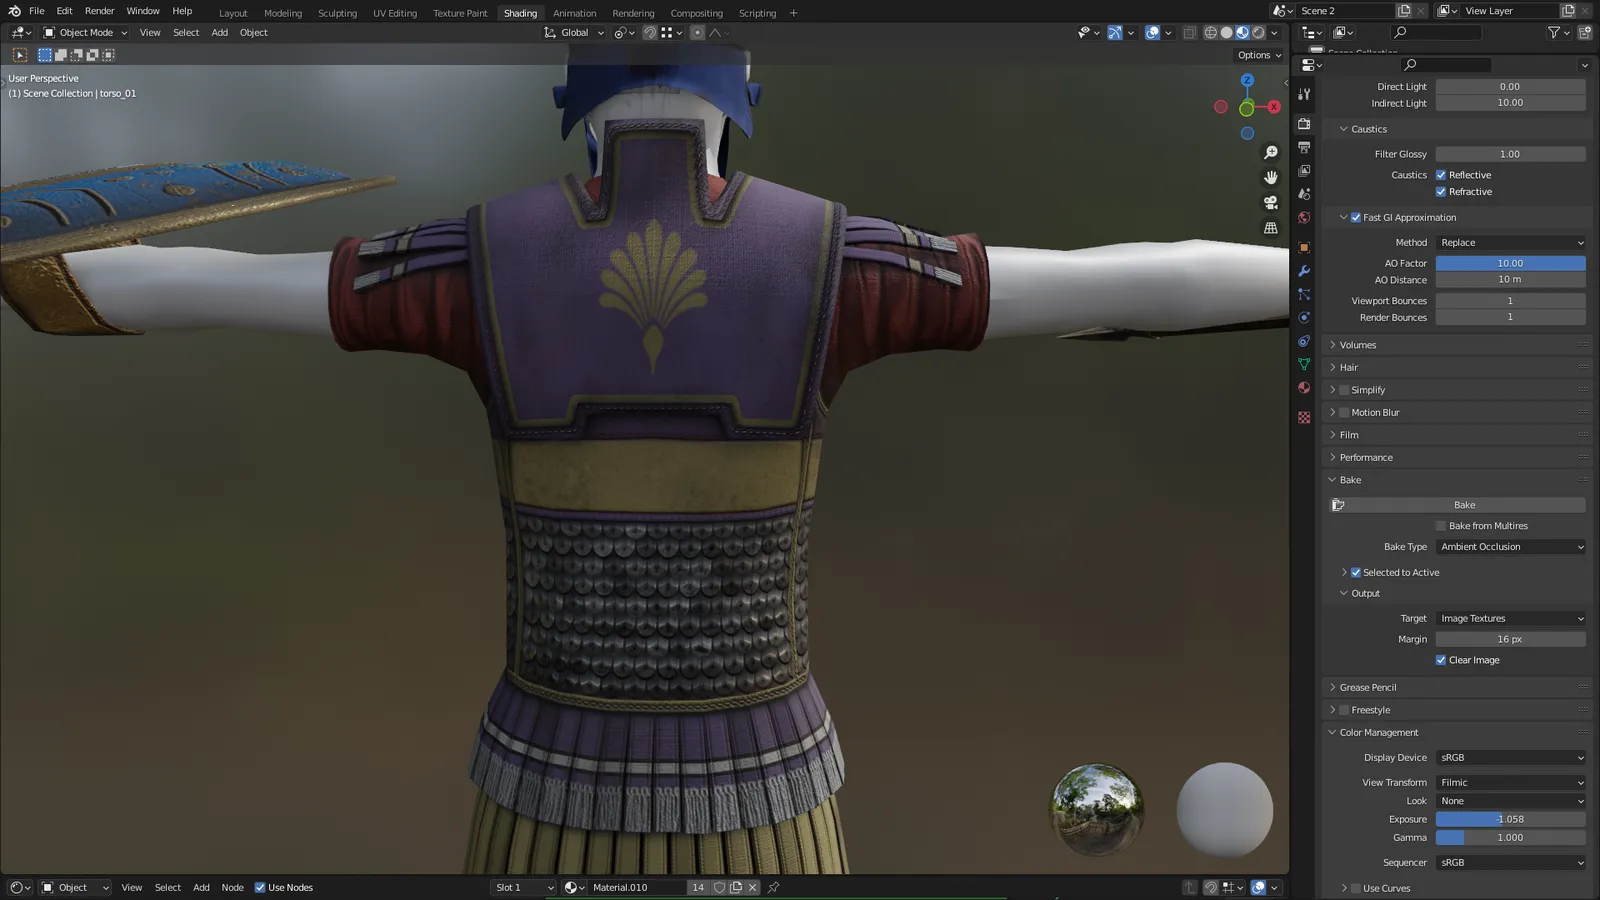
Task: Toggle Use Nodes checkbox
Action: [260, 888]
